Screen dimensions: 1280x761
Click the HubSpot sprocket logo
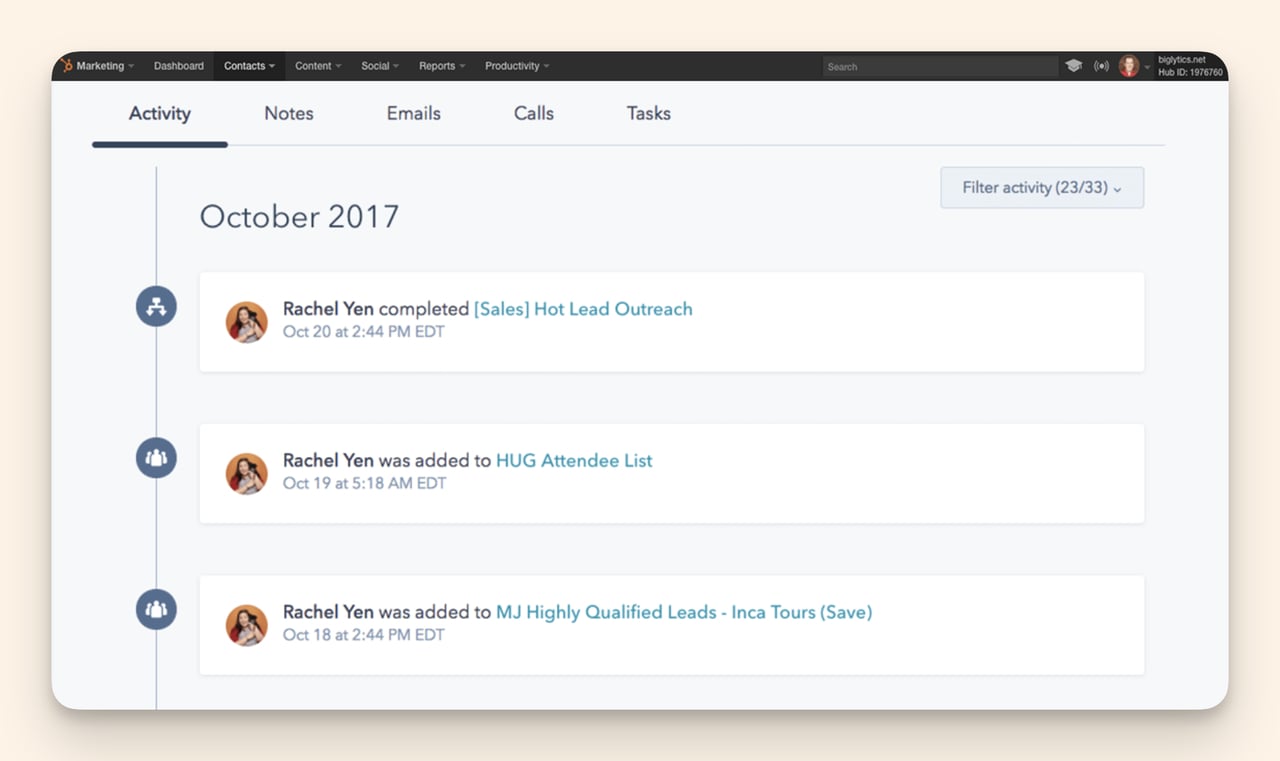(x=65, y=66)
